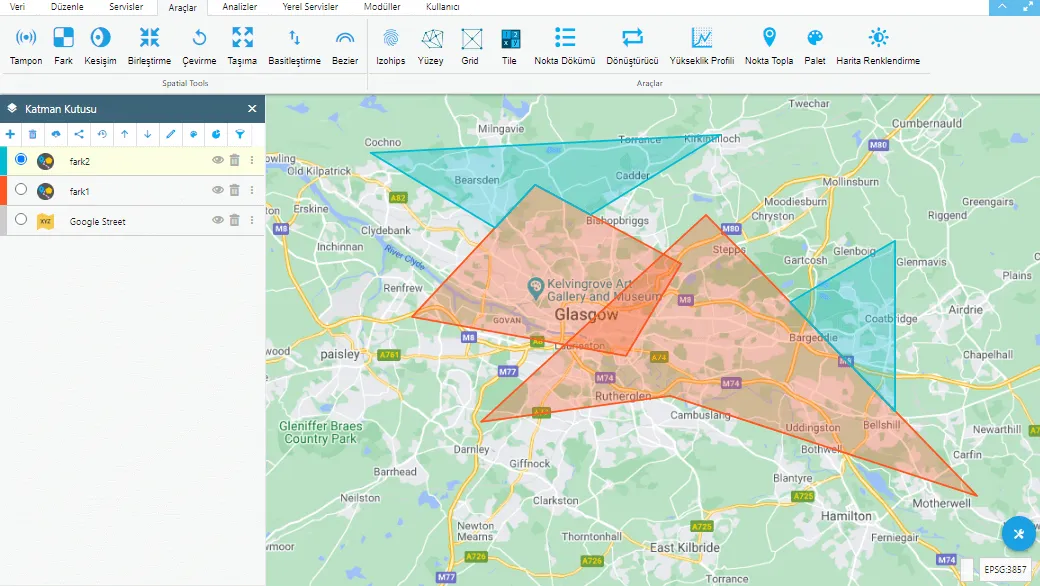Click the Google Street XYZ thumbnail
This screenshot has width=1040, height=586.
[45, 221]
